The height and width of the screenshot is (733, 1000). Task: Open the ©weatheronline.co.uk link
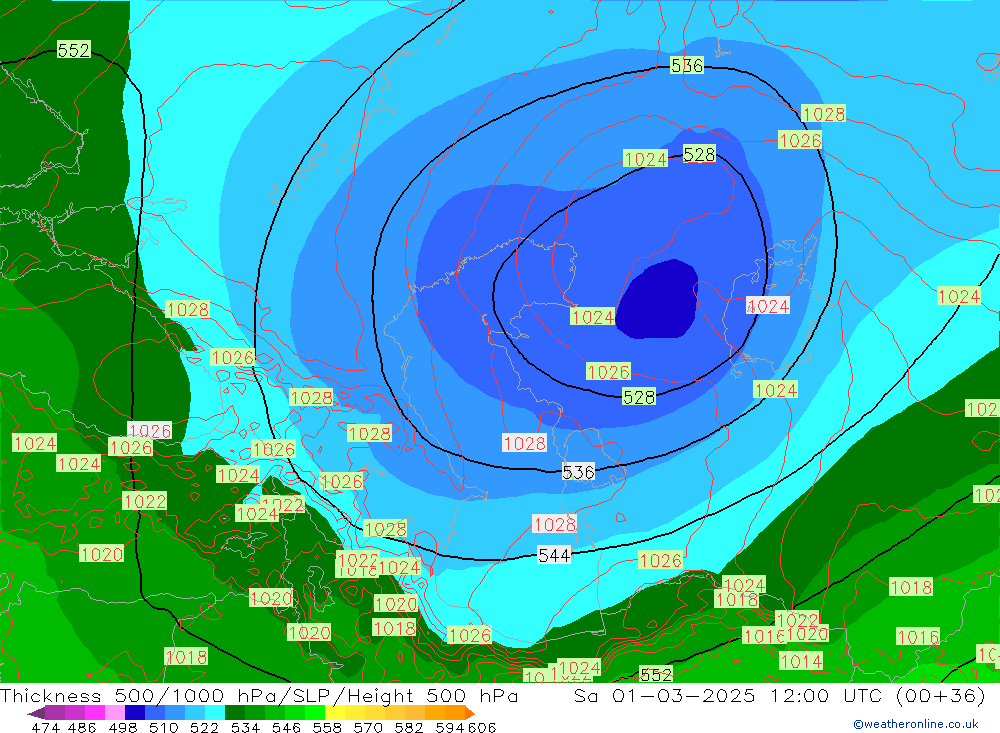[915, 724]
